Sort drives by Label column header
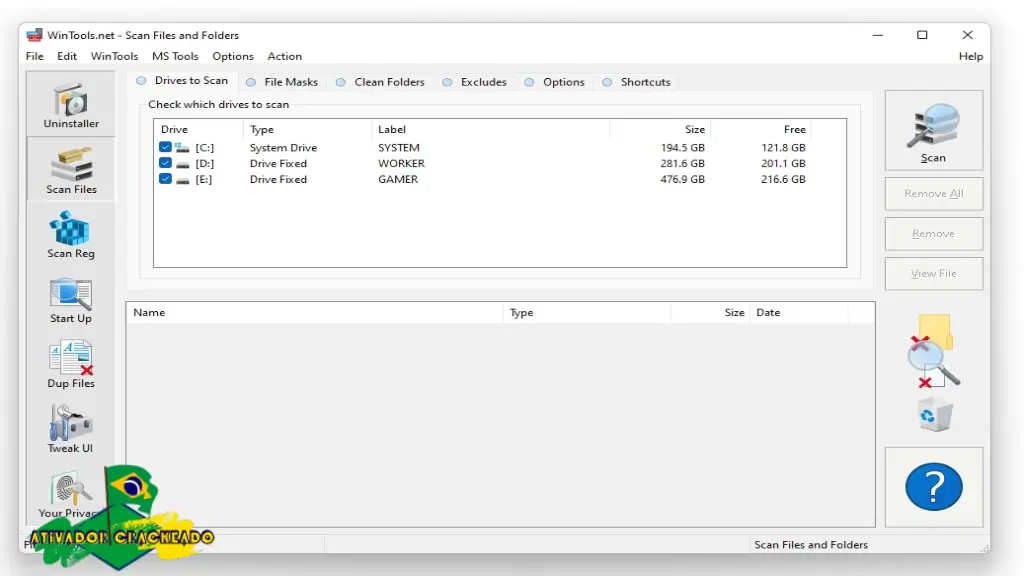Image resolution: width=1024 pixels, height=576 pixels. point(490,129)
